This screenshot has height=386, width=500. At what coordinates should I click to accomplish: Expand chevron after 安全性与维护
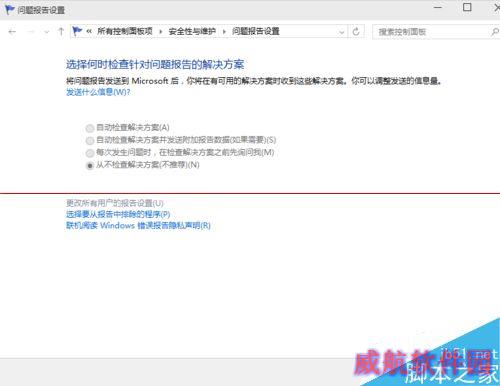(x=224, y=32)
